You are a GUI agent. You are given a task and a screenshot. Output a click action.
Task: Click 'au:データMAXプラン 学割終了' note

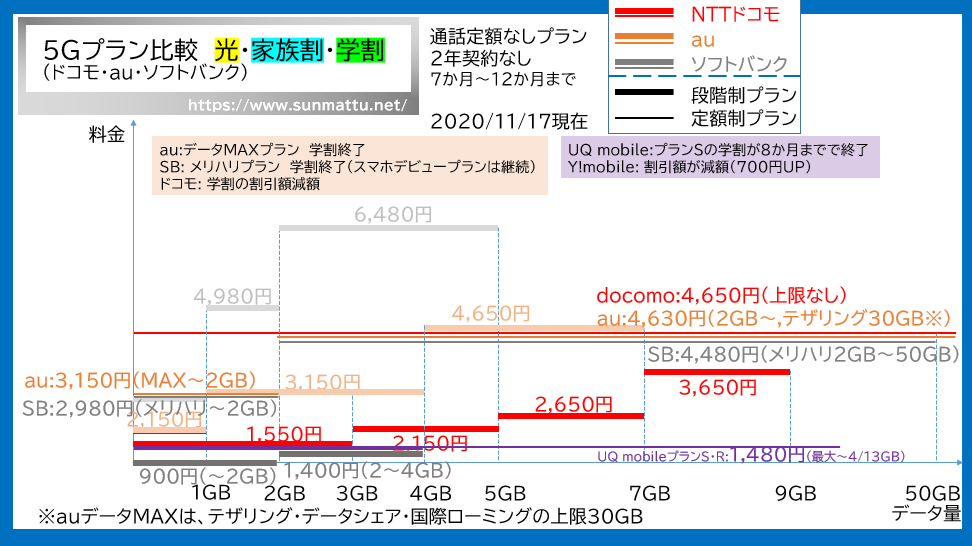[262, 150]
